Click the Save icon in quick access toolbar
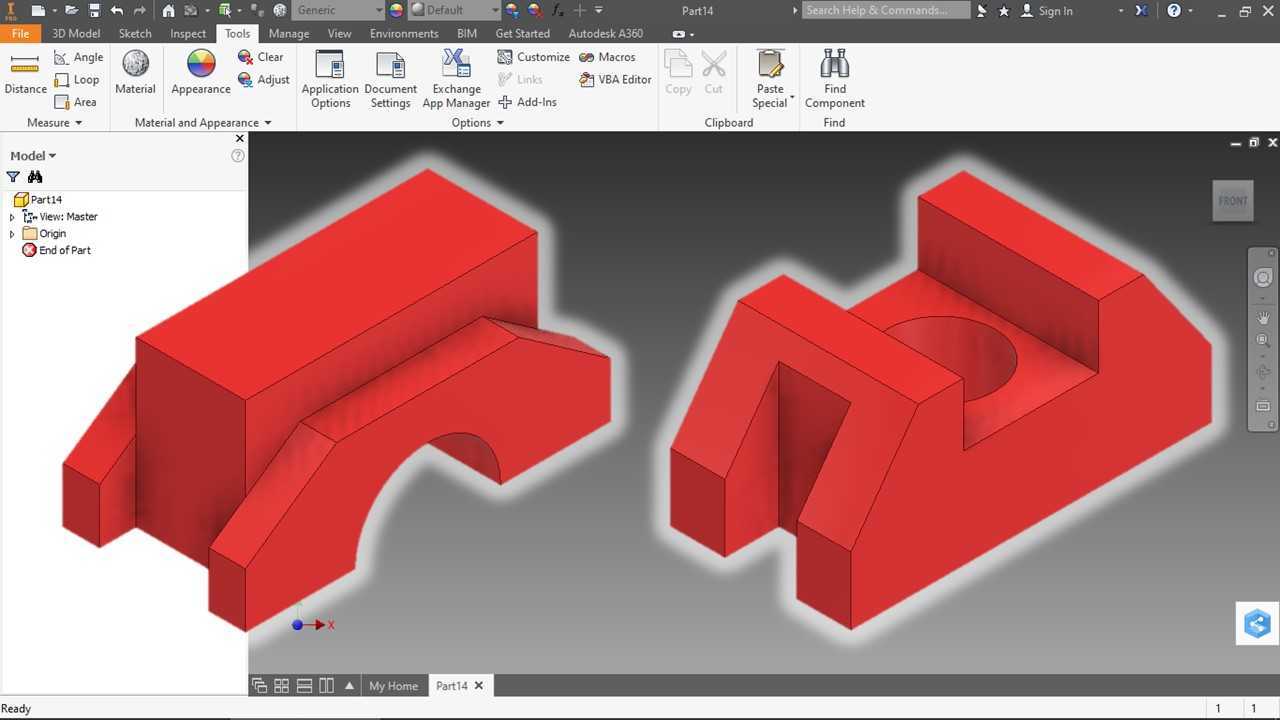Image resolution: width=1280 pixels, height=720 pixels. coord(94,10)
